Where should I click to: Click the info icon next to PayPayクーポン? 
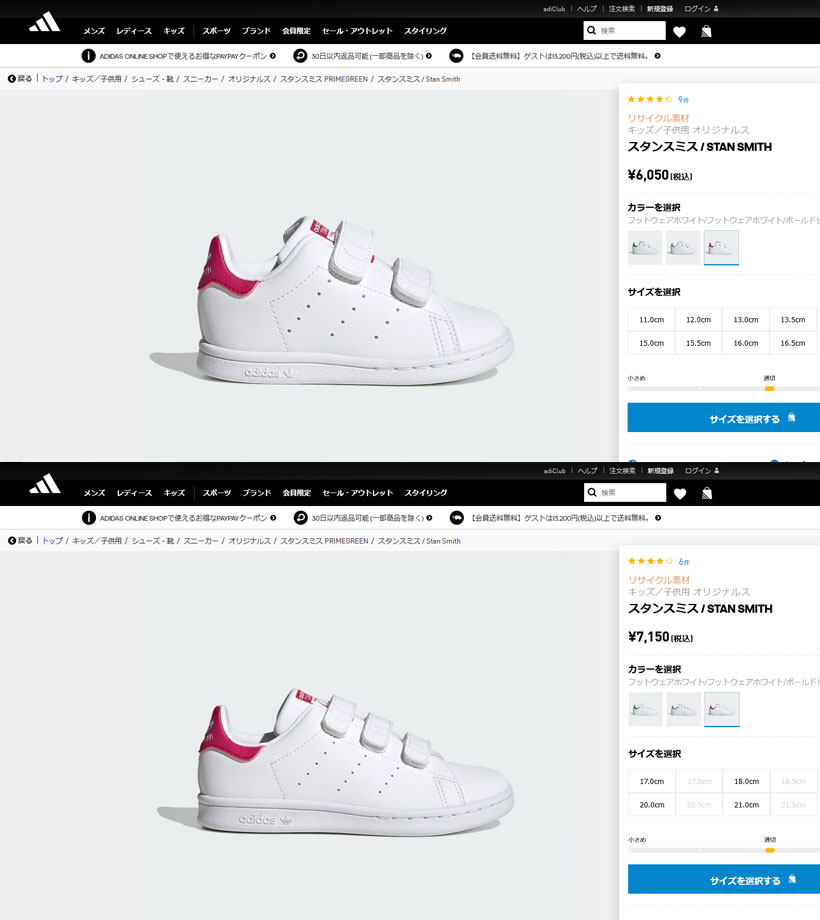click(88, 55)
